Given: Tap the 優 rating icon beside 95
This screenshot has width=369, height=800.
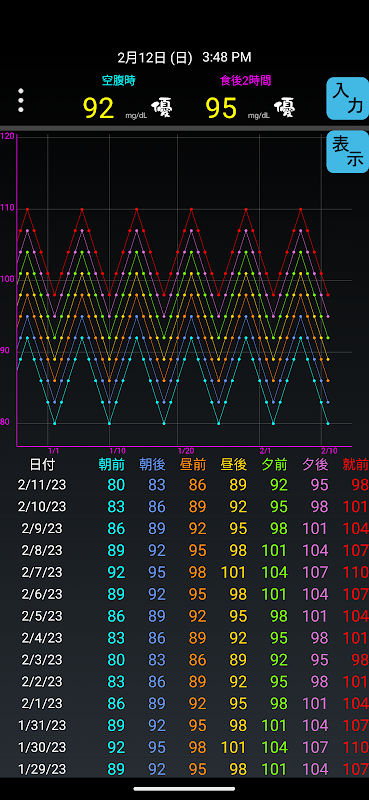Looking at the screenshot, I should (284, 108).
